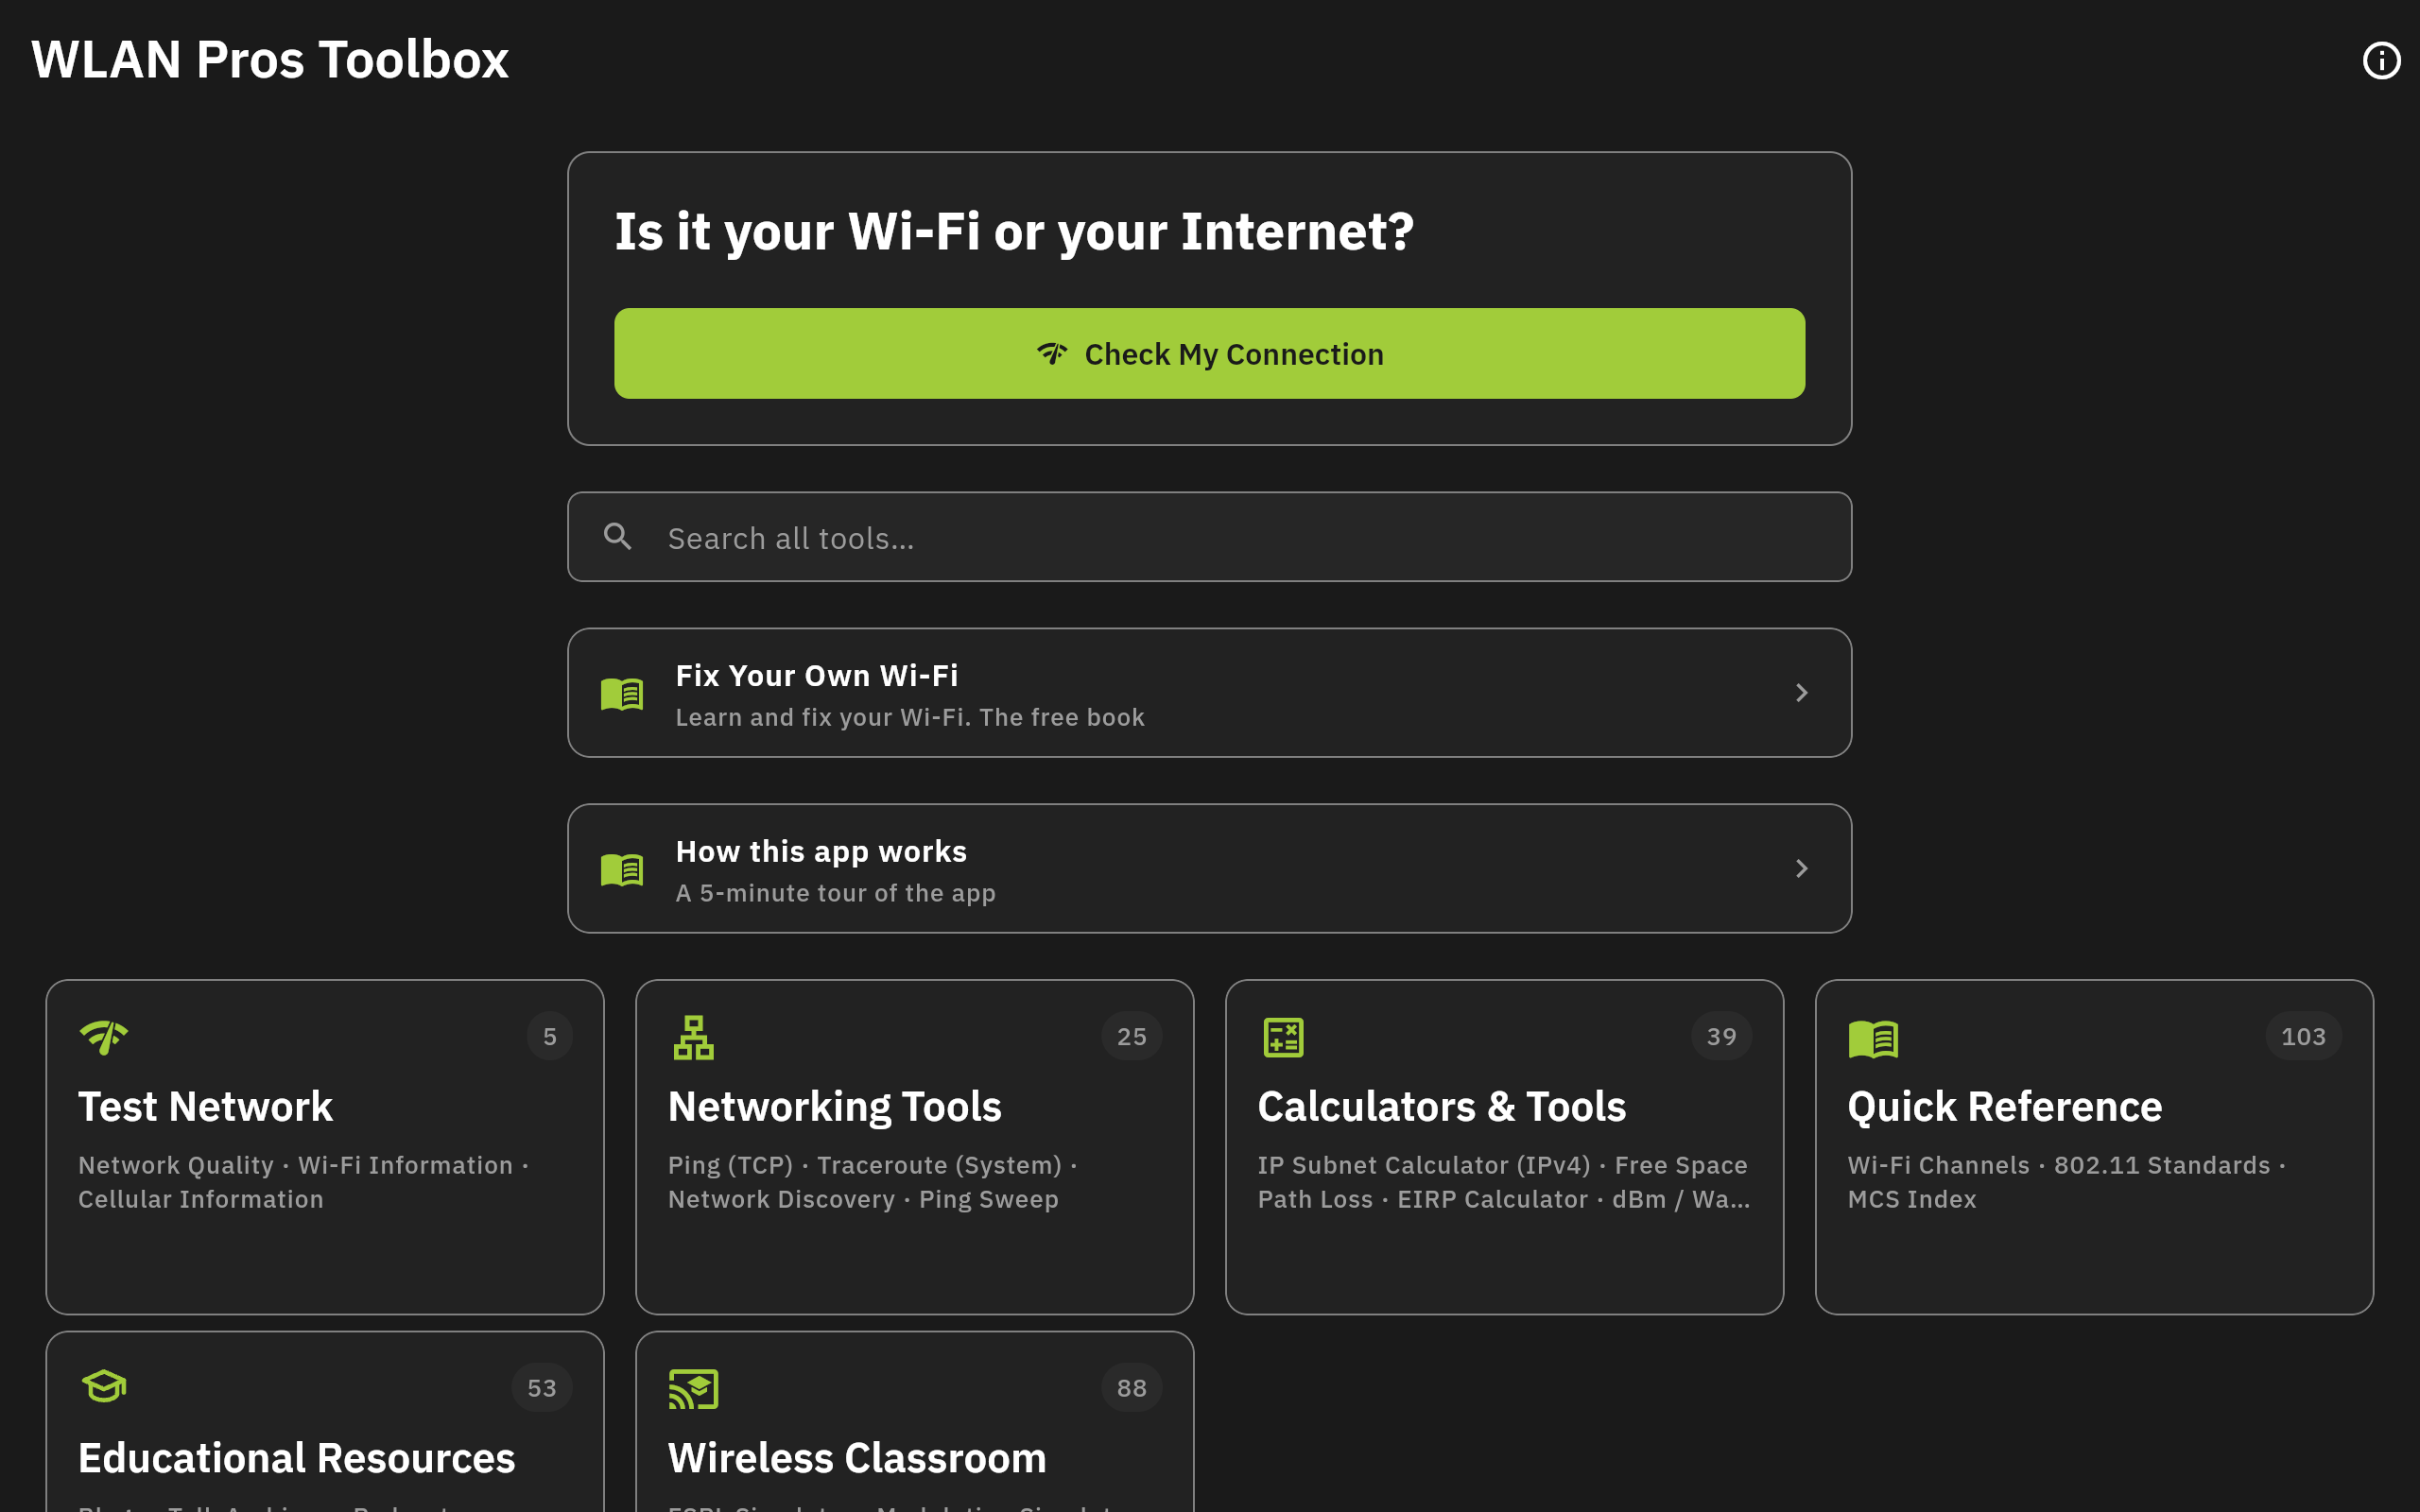The image size is (2420, 1512).
Task: Focus the Search all tools field
Action: tap(1209, 537)
